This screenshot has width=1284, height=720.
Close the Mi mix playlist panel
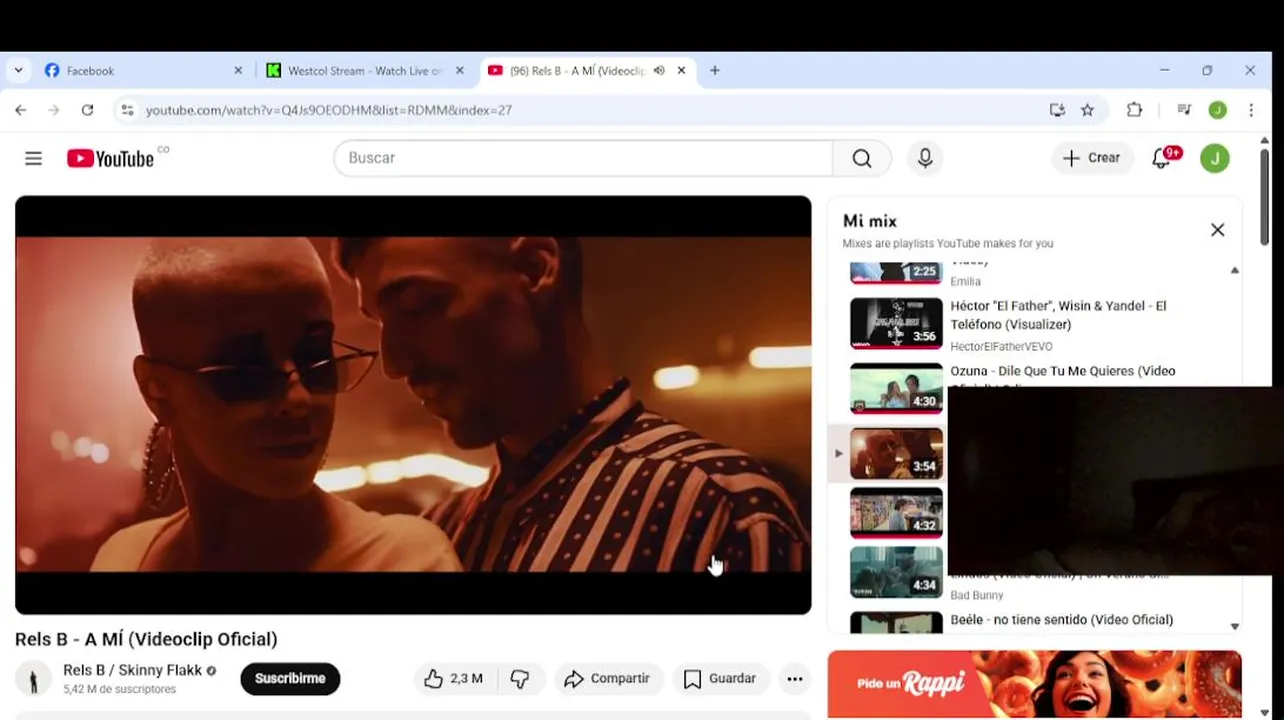point(1217,230)
